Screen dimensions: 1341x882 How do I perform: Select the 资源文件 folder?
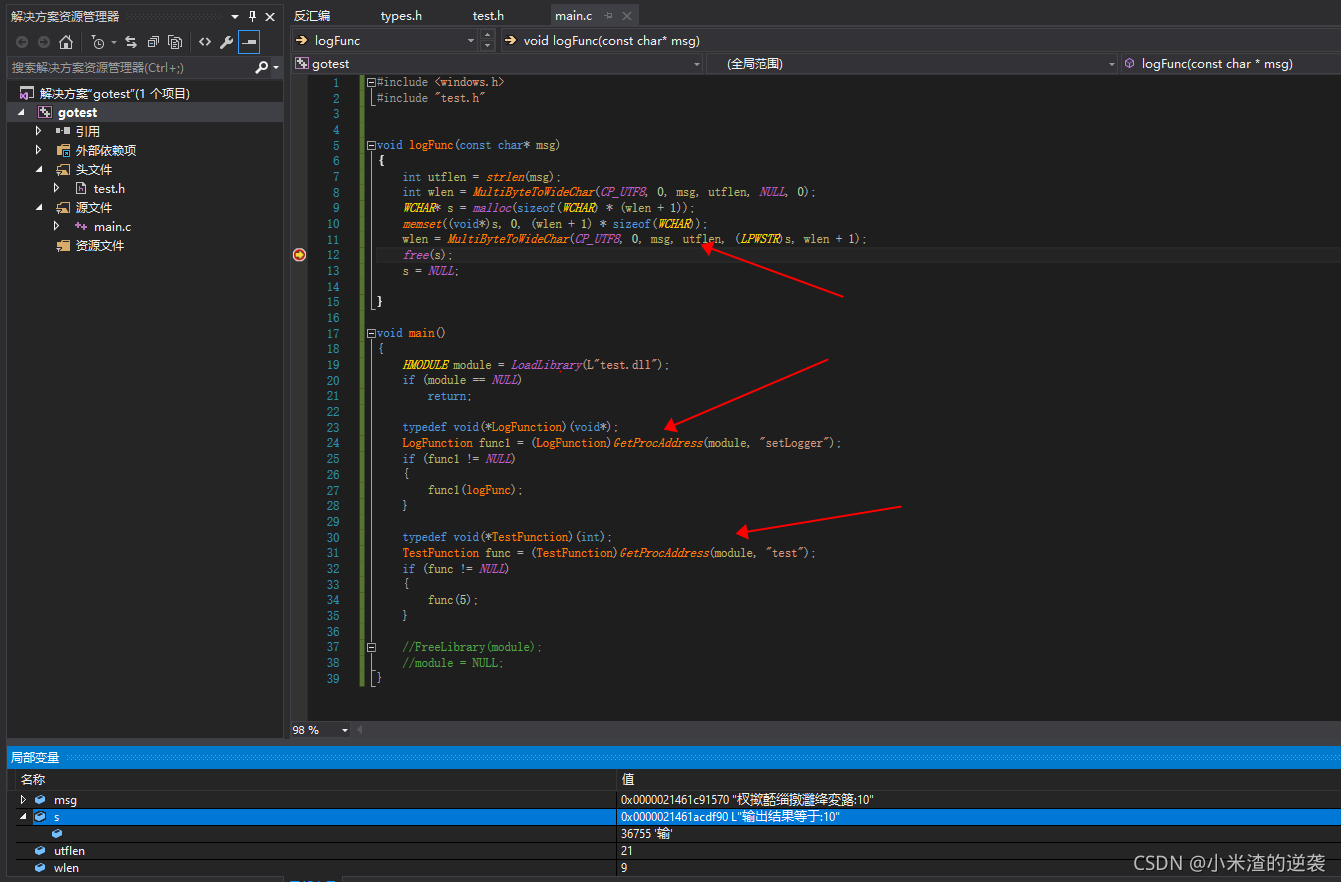(x=100, y=245)
